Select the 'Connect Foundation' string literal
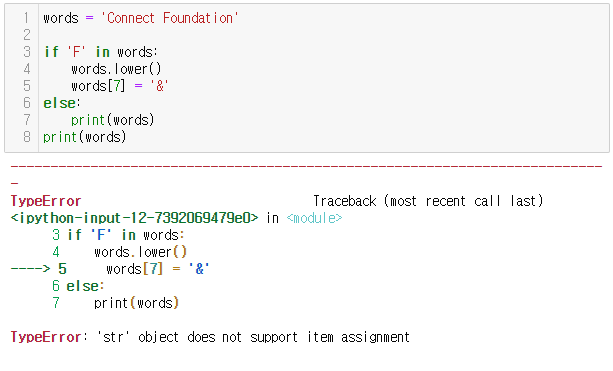Screen dimensions: 613x371 [169, 18]
